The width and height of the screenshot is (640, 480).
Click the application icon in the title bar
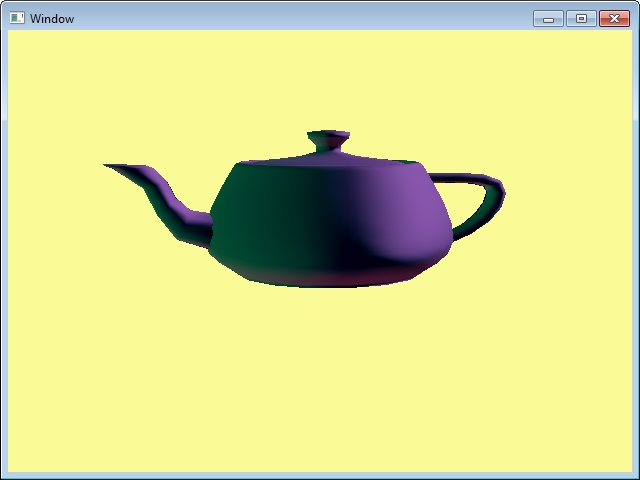click(x=17, y=18)
